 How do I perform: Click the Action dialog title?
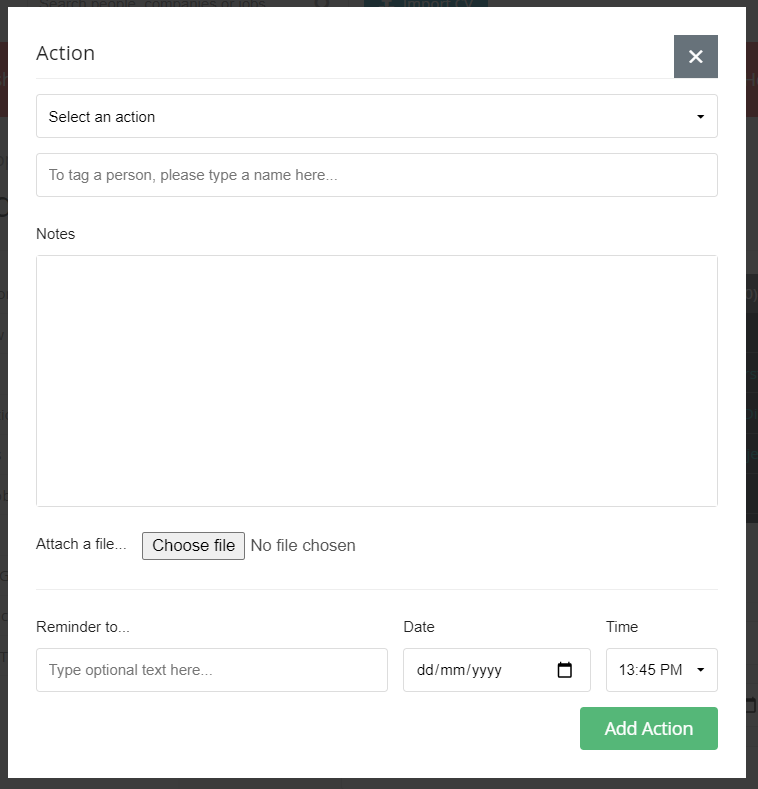click(65, 53)
